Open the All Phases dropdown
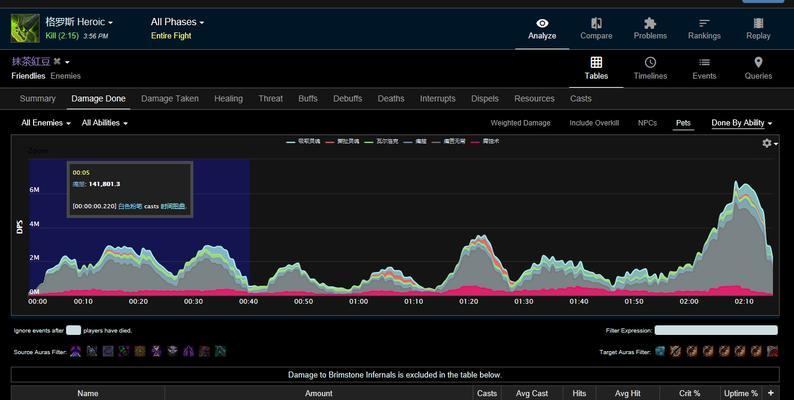 tap(177, 22)
